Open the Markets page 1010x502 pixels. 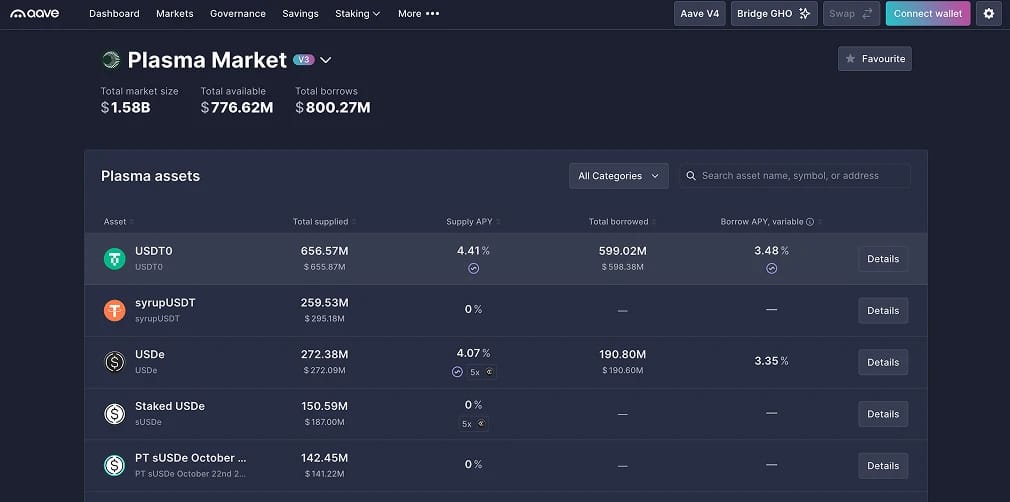click(x=175, y=14)
